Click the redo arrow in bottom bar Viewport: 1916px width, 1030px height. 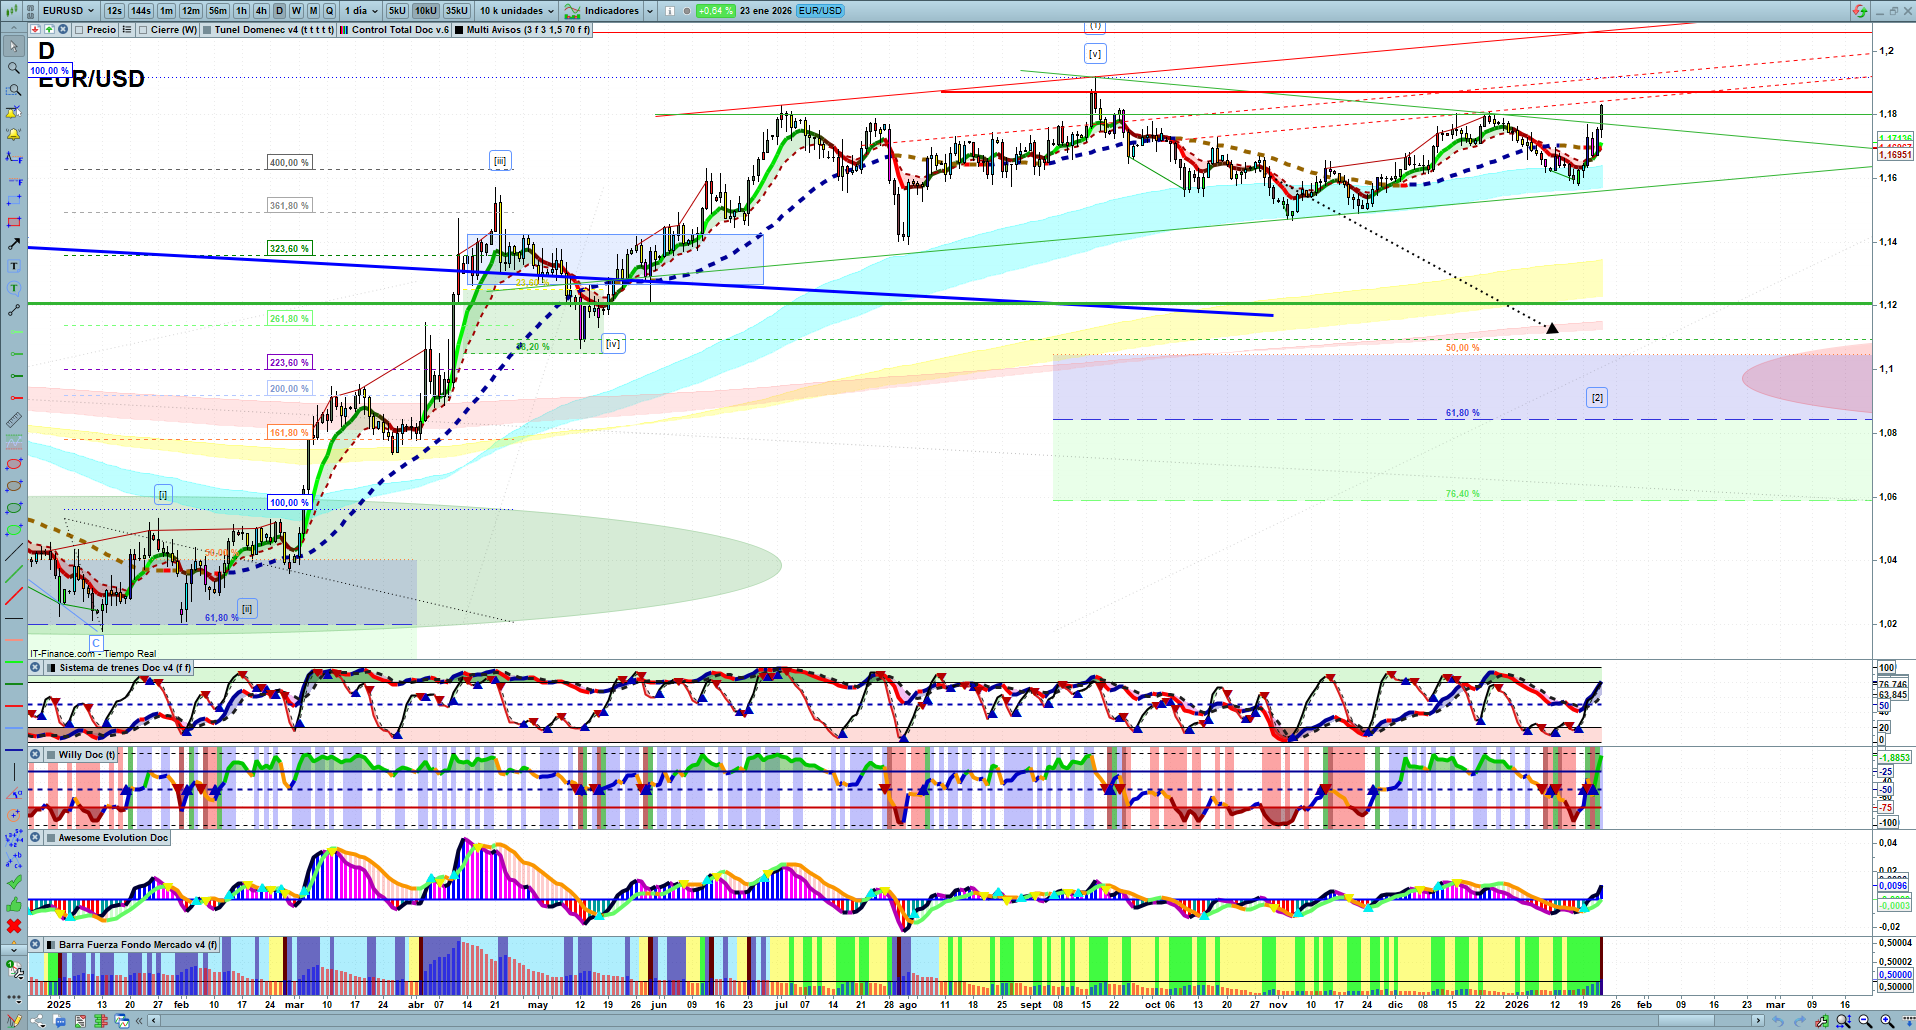click(1800, 1021)
